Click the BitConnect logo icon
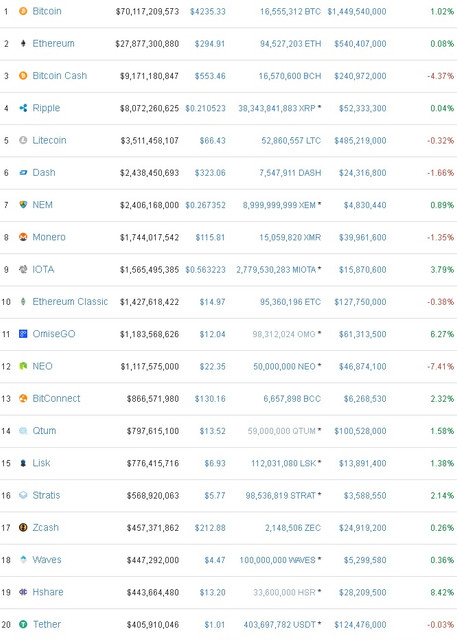457x640 pixels. [23, 398]
